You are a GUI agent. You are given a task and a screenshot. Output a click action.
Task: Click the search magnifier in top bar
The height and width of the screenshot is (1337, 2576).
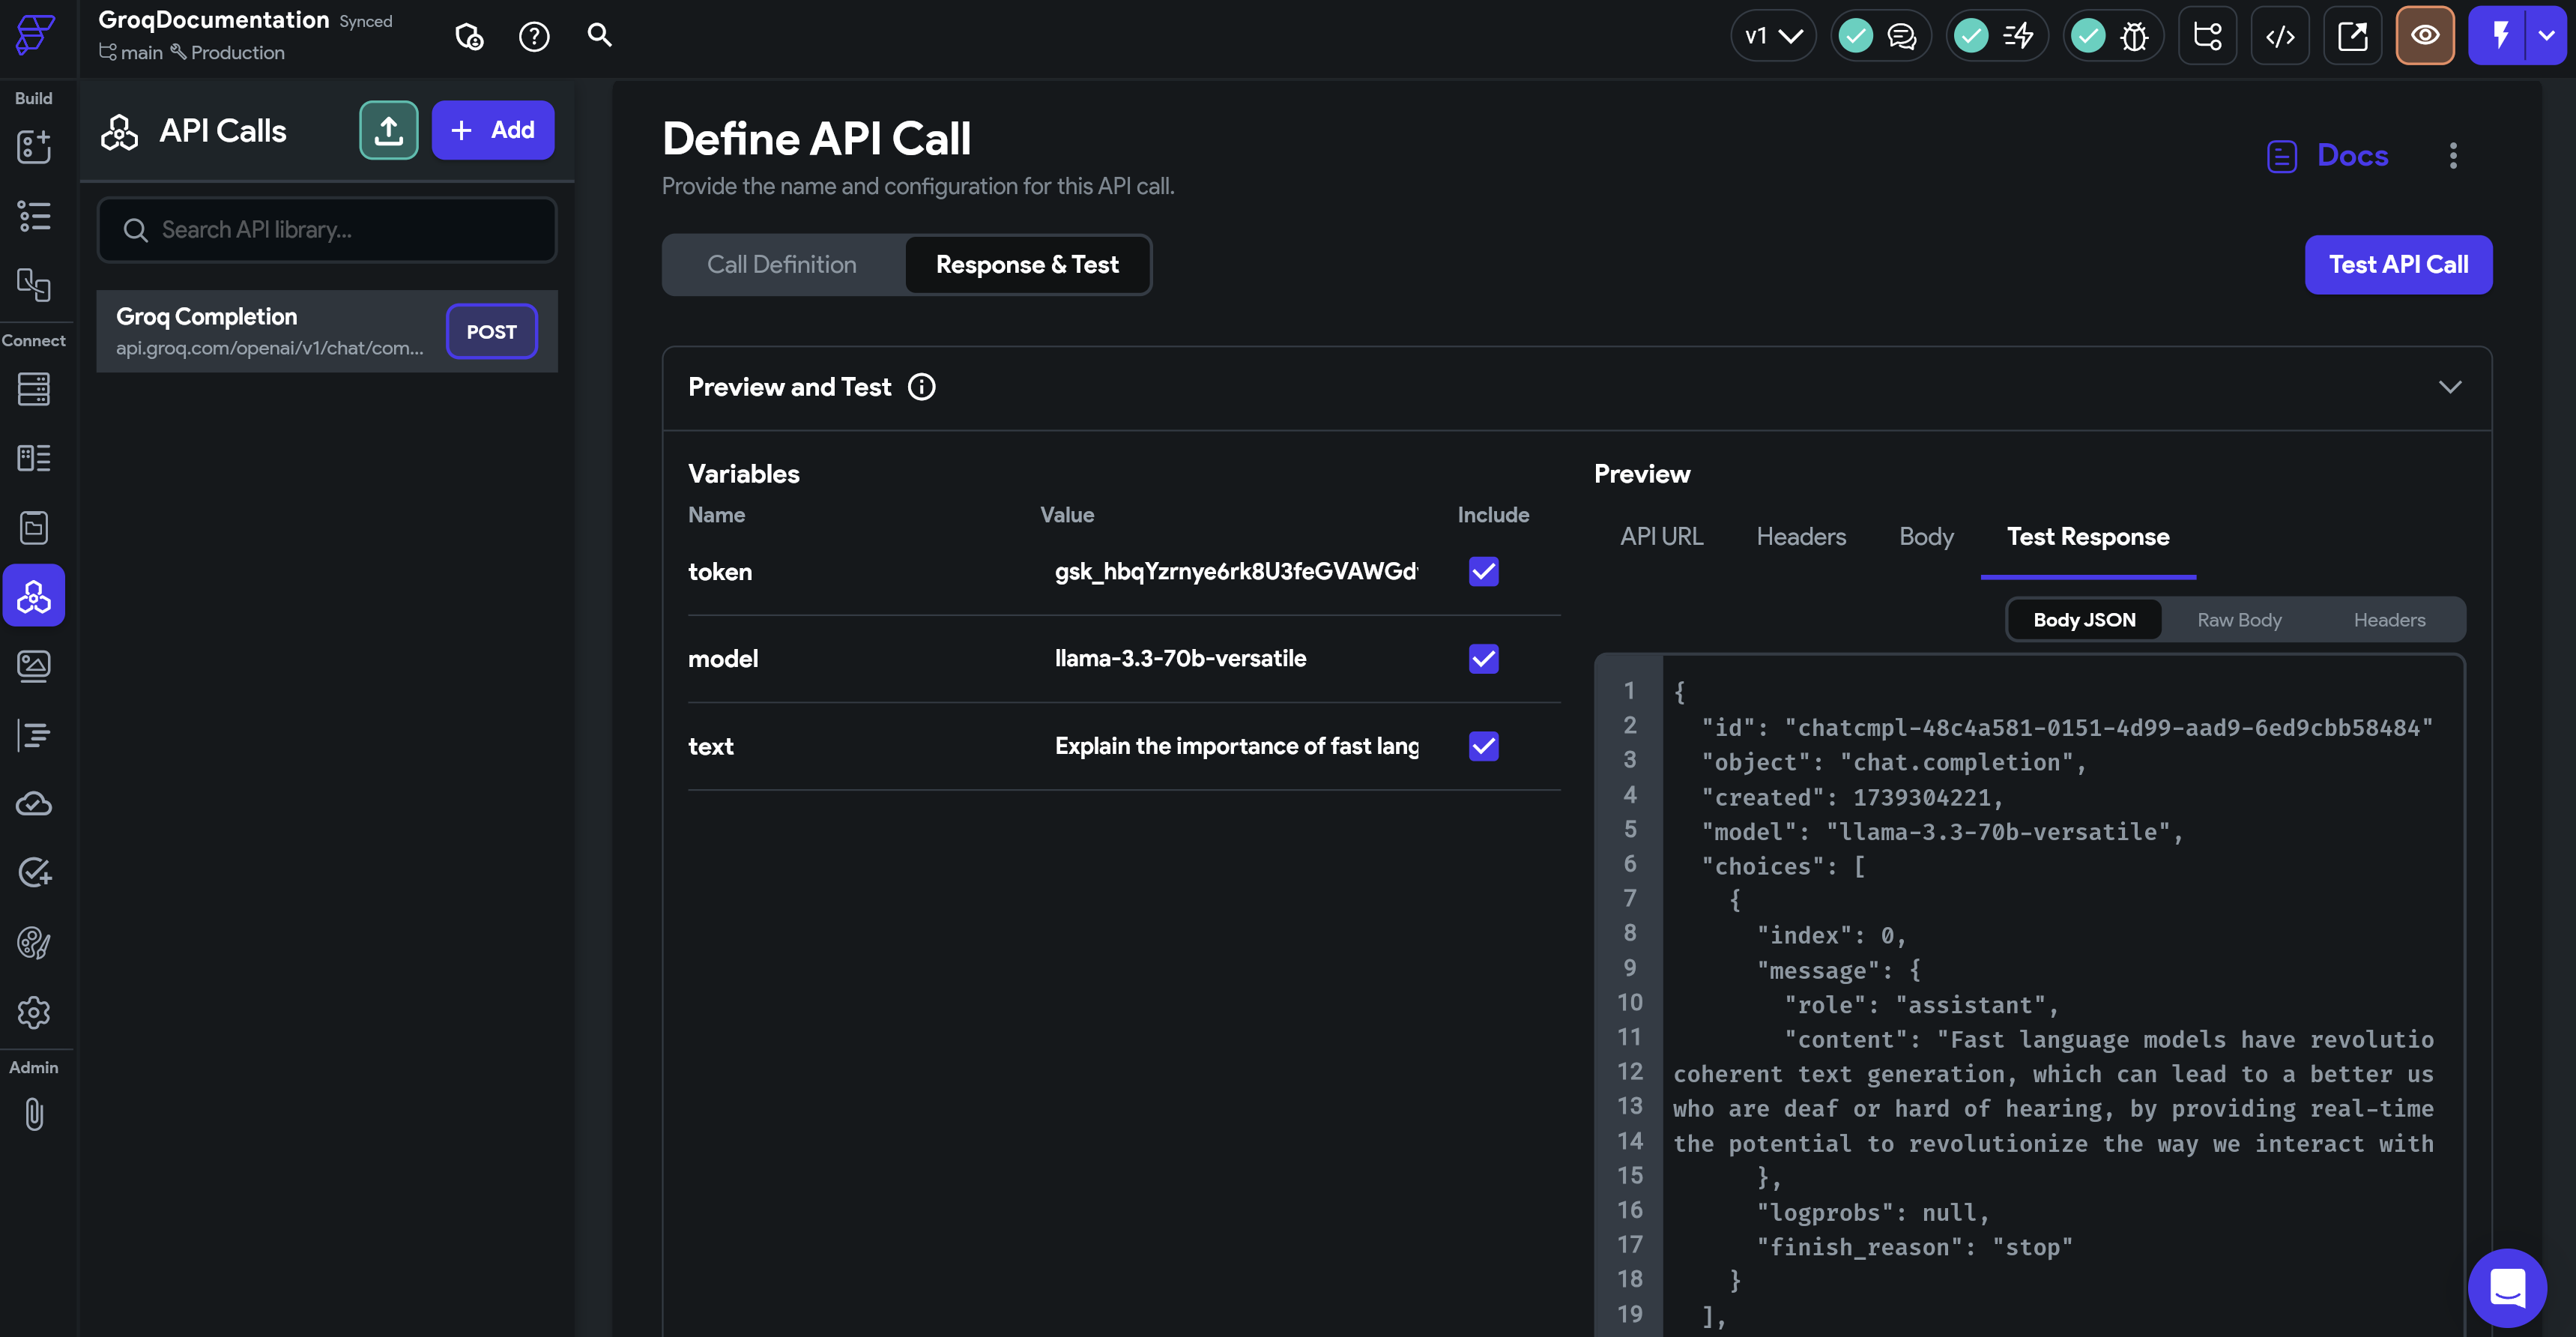pyautogui.click(x=599, y=36)
